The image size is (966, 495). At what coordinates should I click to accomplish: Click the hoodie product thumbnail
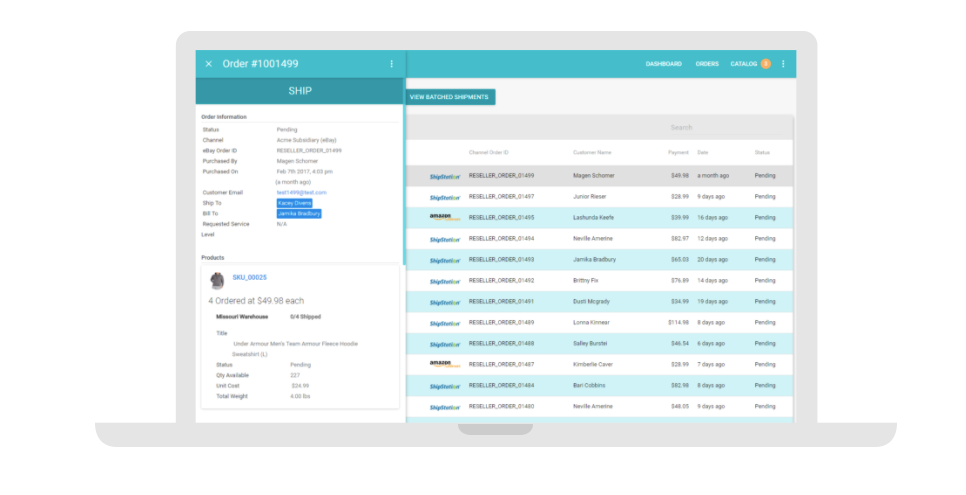217,280
